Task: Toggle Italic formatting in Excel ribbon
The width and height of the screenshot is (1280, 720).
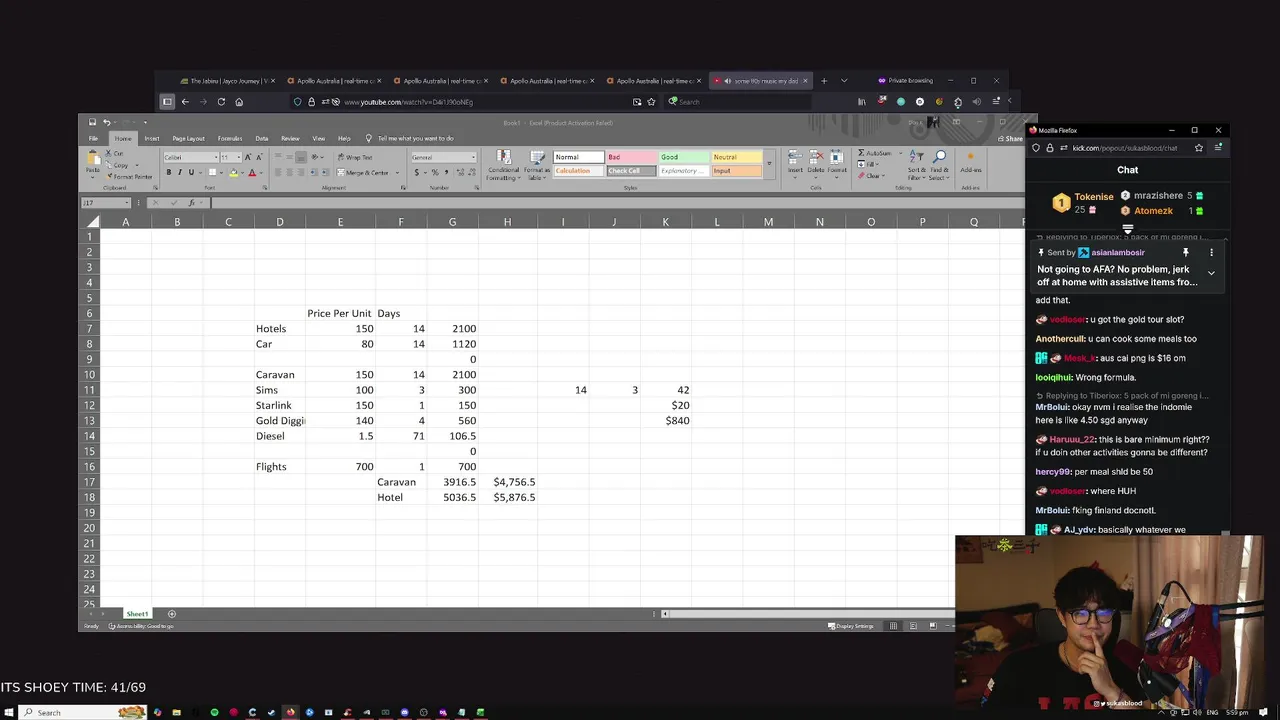Action: coord(180,172)
